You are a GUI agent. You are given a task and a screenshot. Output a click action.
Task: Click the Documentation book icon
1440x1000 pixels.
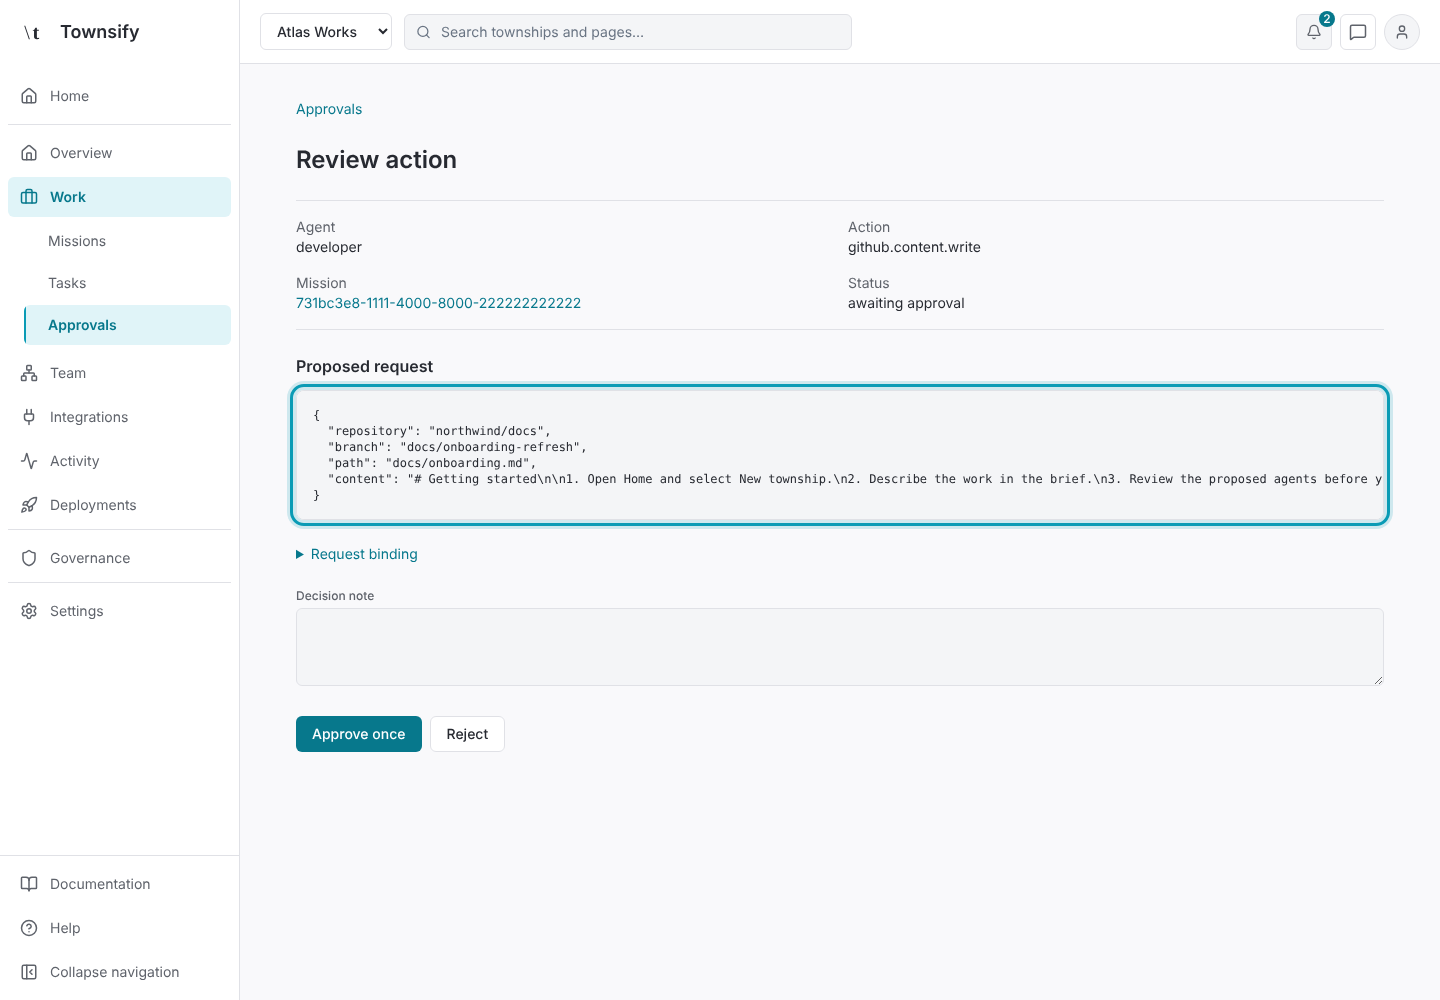click(29, 884)
